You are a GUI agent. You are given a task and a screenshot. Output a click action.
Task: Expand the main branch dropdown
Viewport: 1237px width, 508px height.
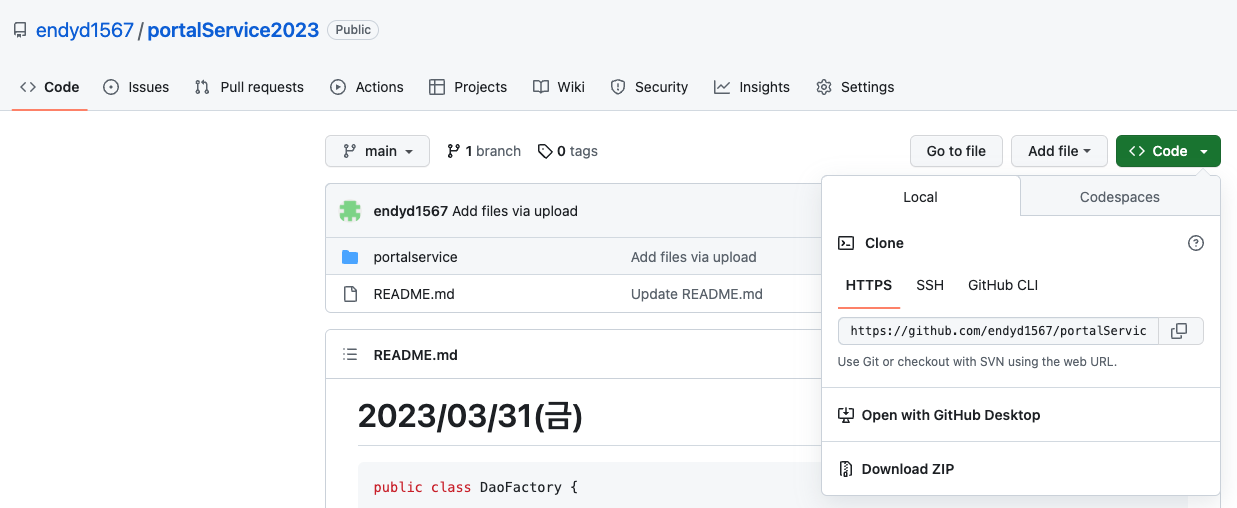377,151
